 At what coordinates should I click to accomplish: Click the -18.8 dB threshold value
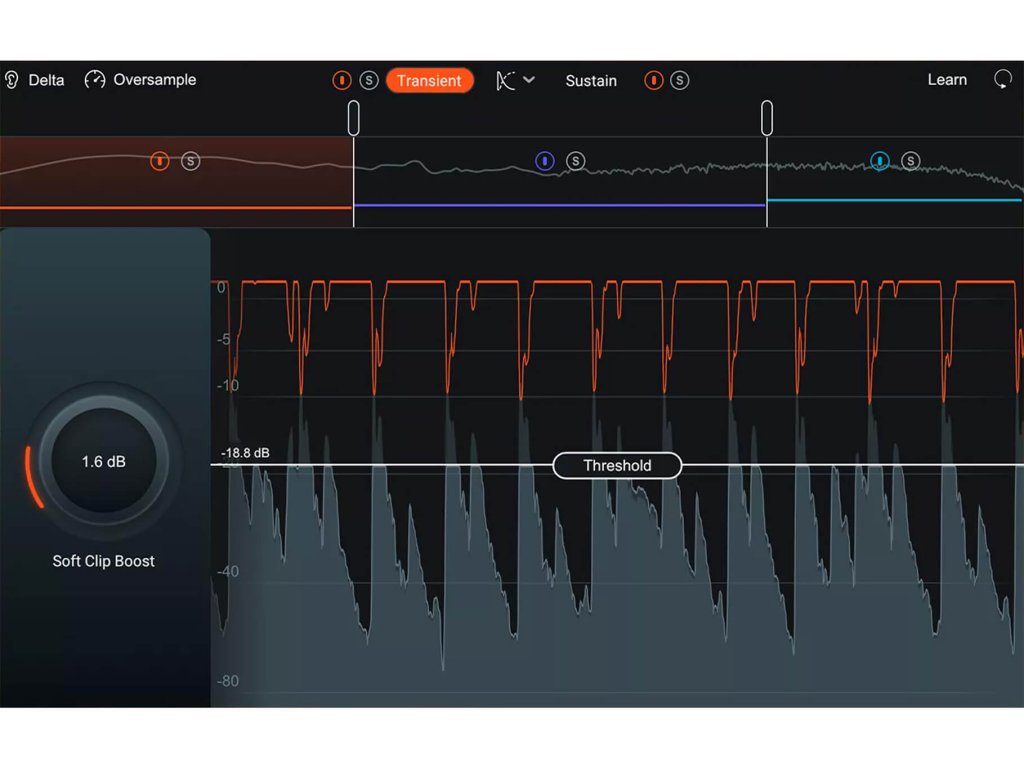[x=245, y=453]
